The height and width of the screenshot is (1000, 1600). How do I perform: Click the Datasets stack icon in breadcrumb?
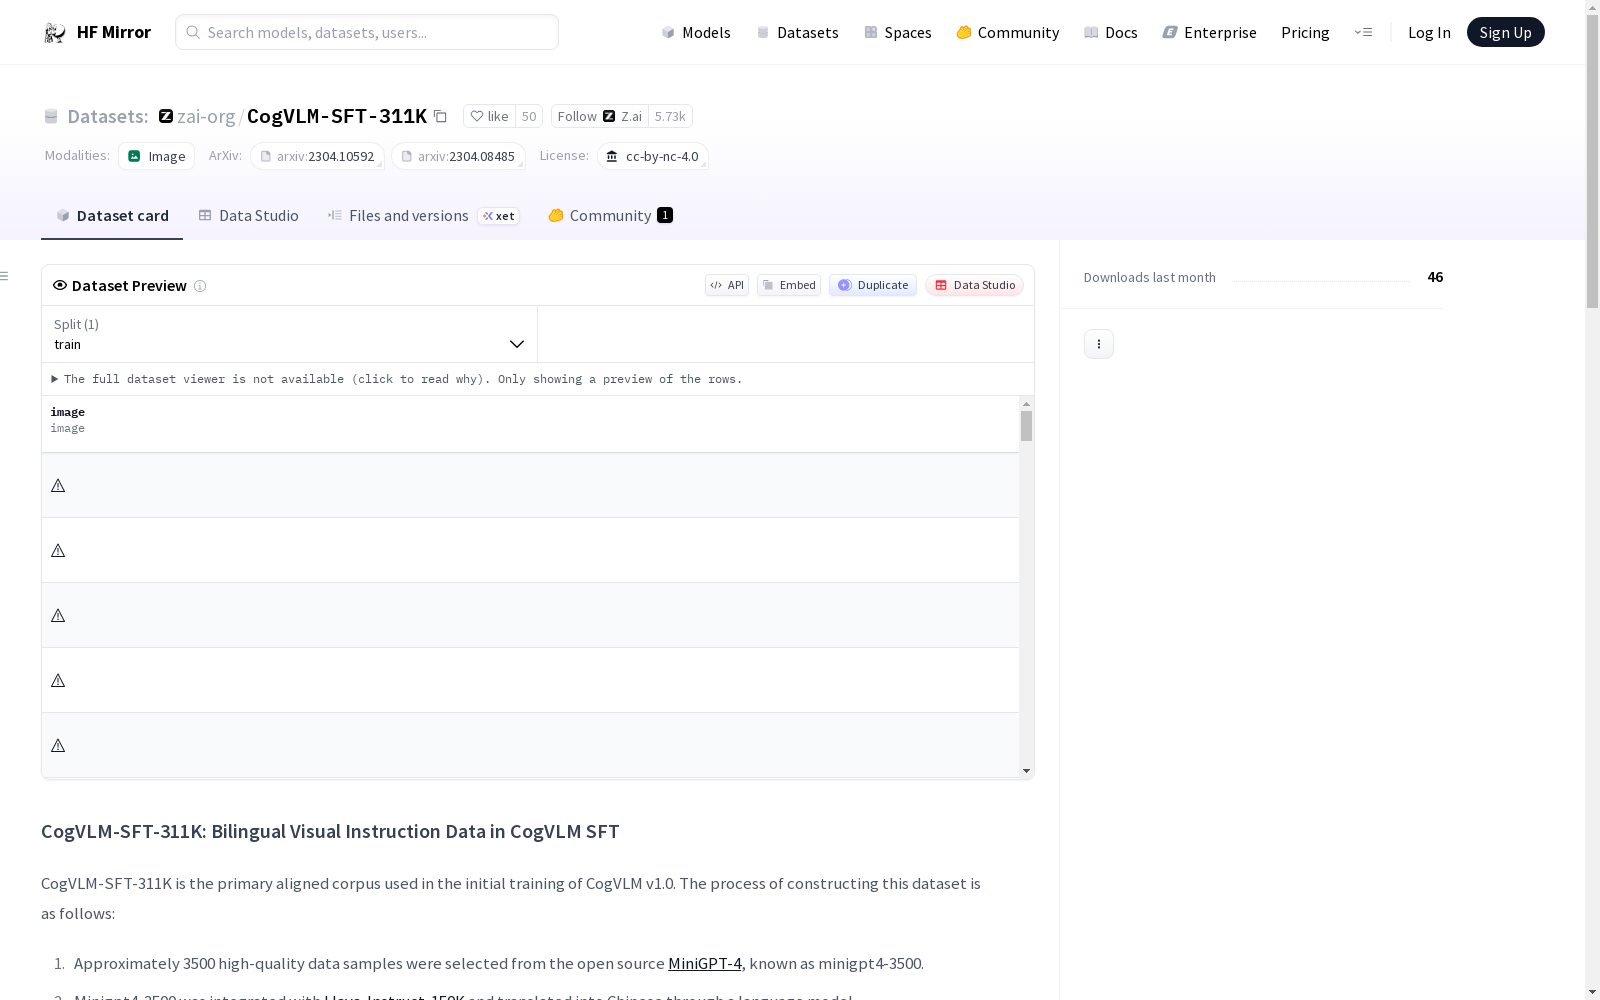point(51,116)
